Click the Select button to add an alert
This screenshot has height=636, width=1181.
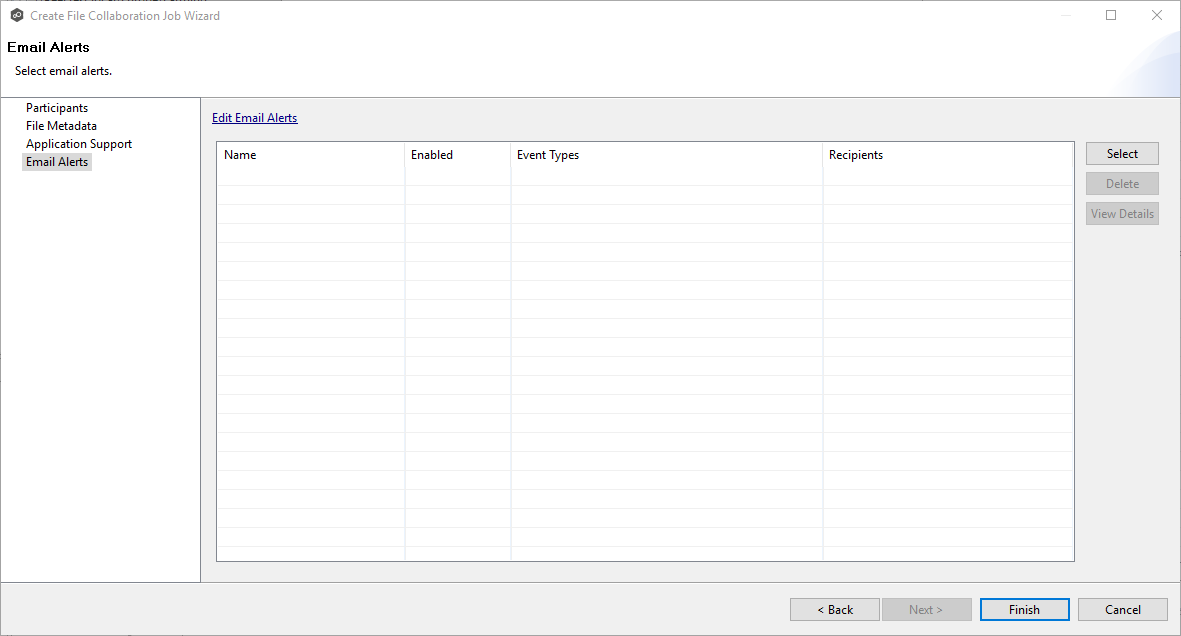pyautogui.click(x=1121, y=153)
